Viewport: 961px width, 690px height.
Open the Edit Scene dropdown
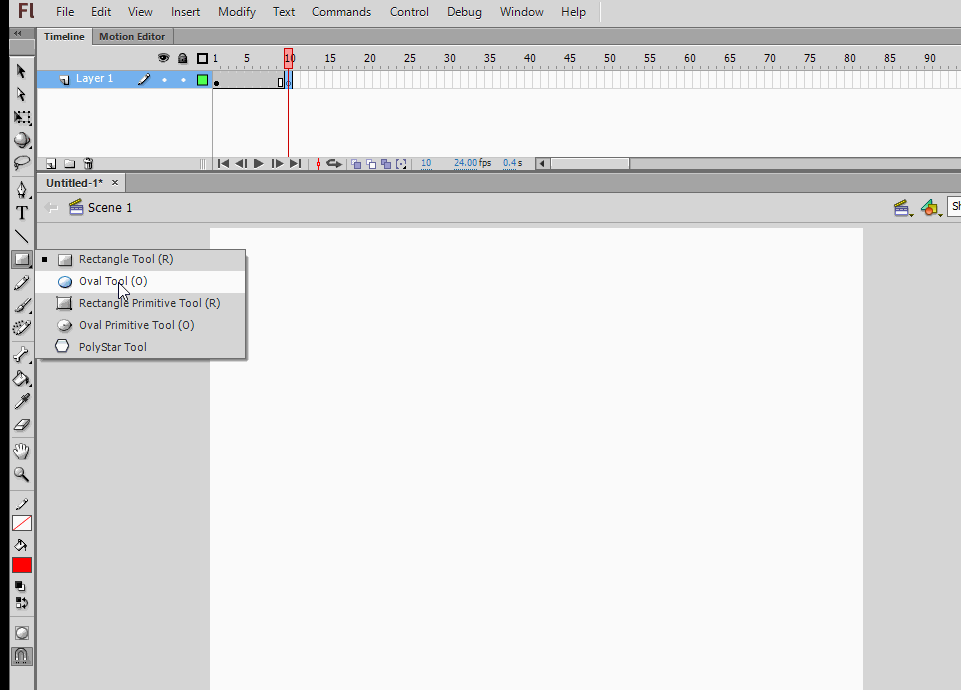click(x=904, y=208)
